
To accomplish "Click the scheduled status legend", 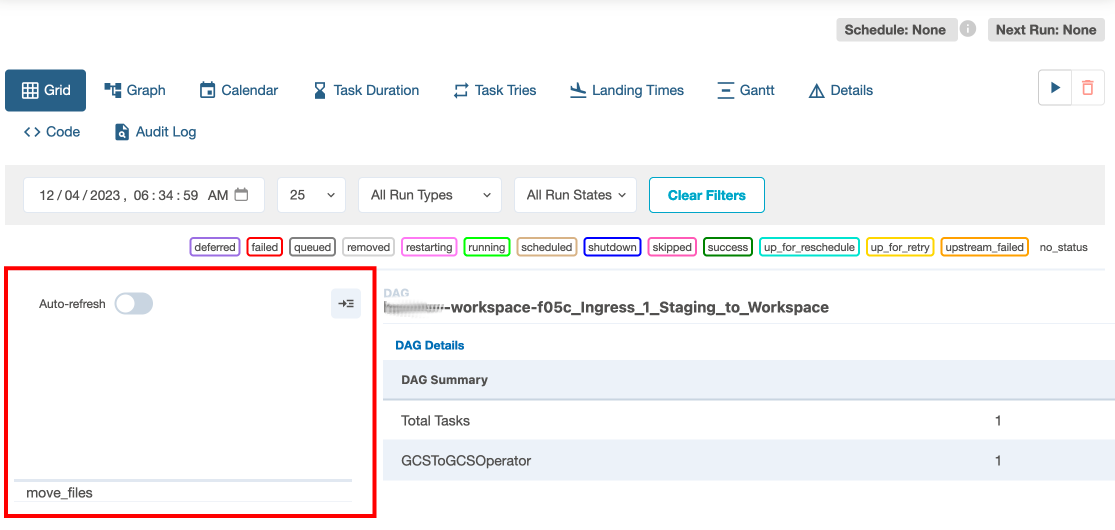I will 547,247.
